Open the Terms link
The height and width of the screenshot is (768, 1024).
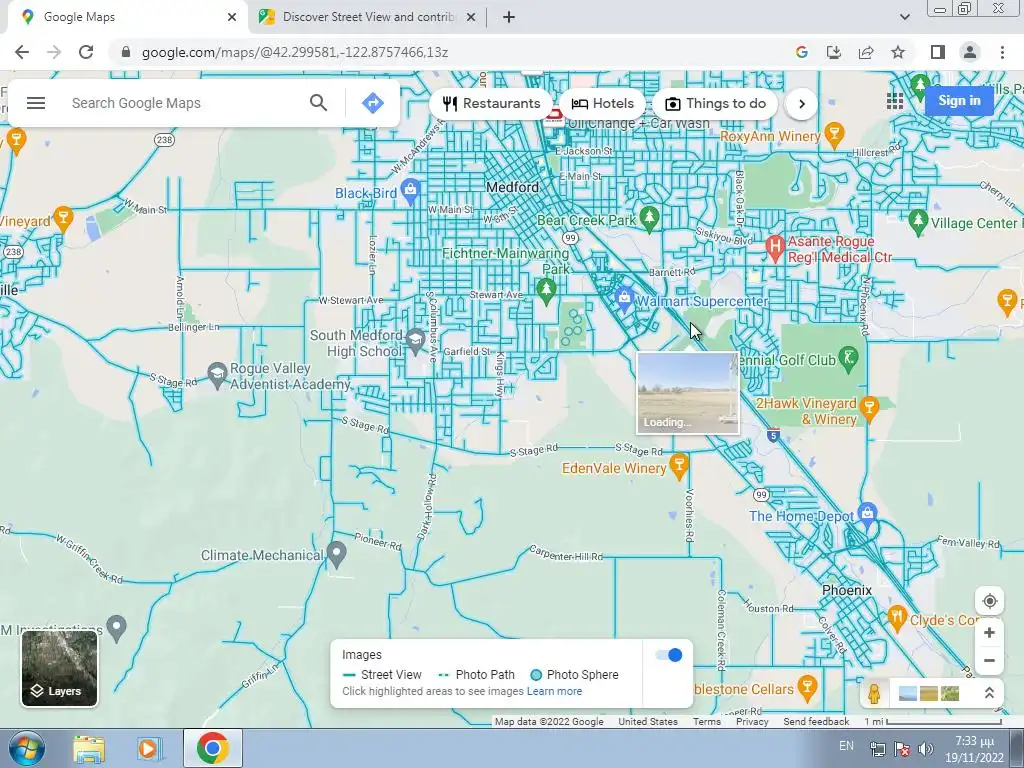click(707, 722)
